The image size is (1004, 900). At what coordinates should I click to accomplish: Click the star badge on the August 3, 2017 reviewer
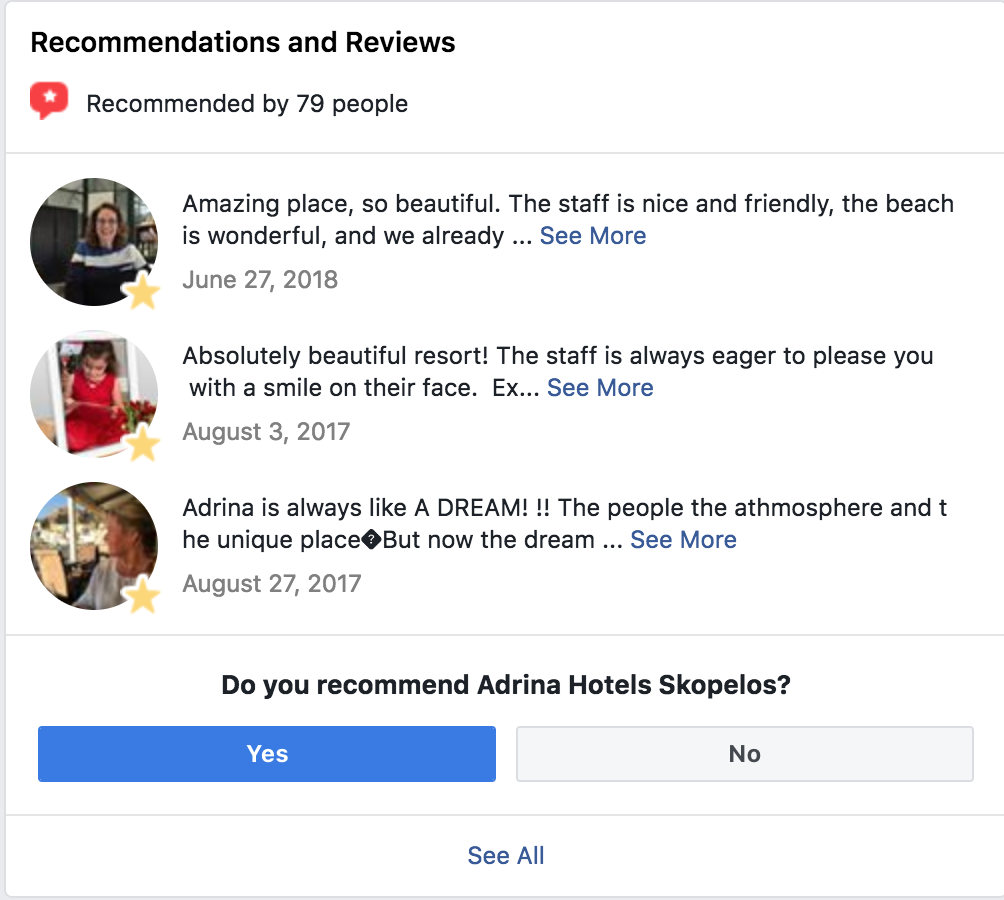click(x=143, y=444)
